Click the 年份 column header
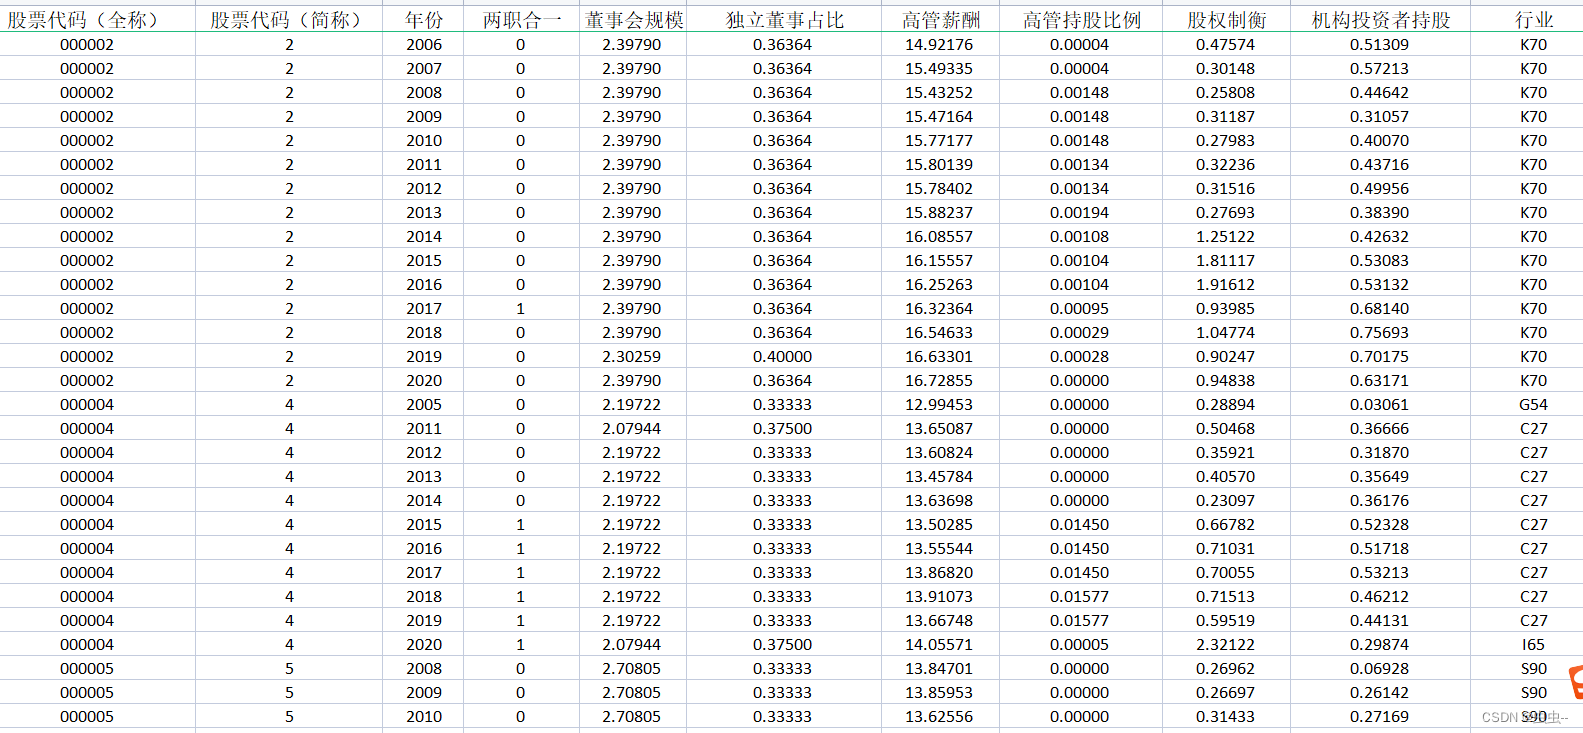Image resolution: width=1583 pixels, height=733 pixels. [424, 20]
